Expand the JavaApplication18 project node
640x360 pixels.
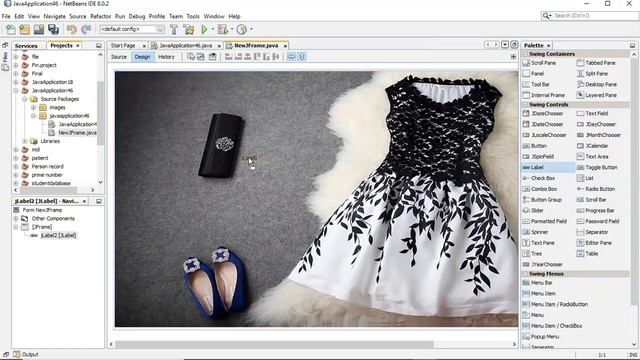(16, 82)
